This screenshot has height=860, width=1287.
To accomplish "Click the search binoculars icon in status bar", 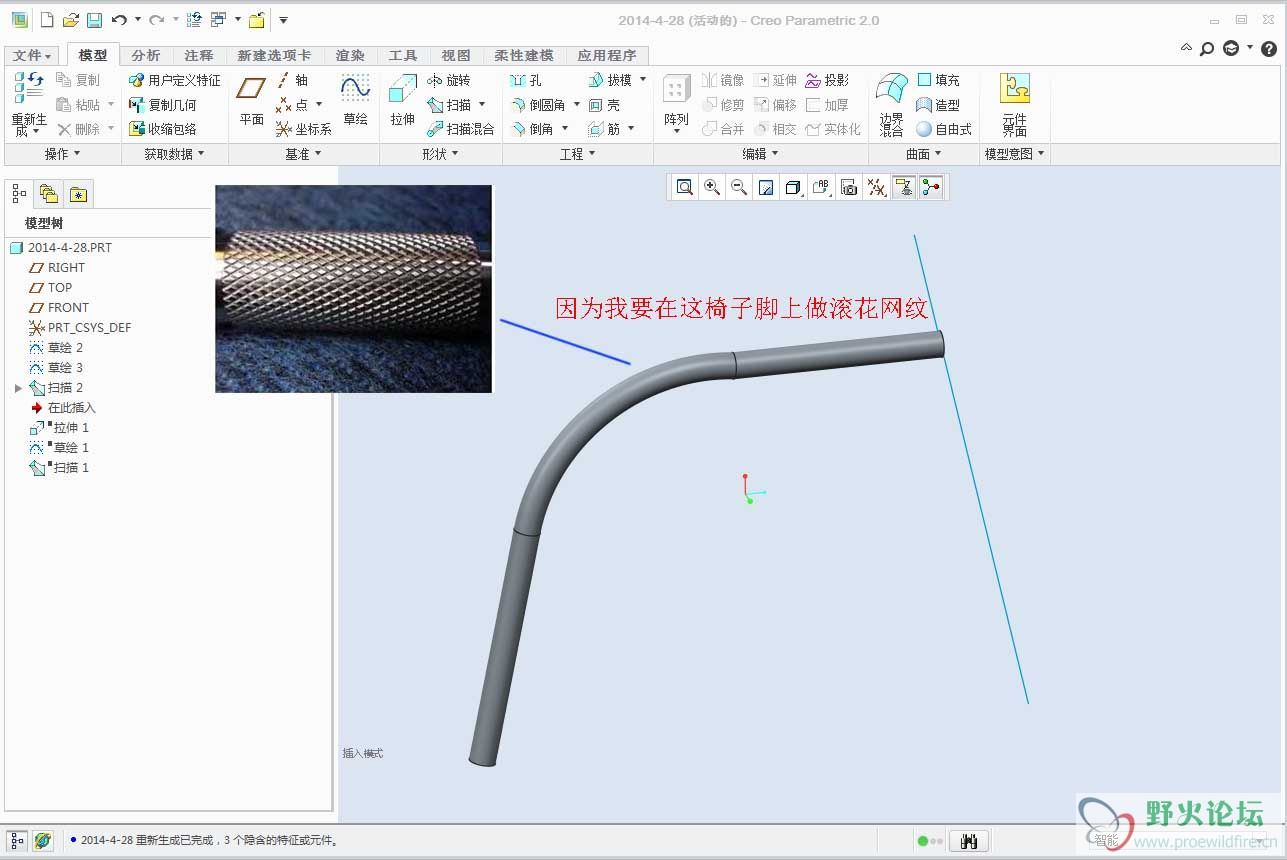I will 968,841.
